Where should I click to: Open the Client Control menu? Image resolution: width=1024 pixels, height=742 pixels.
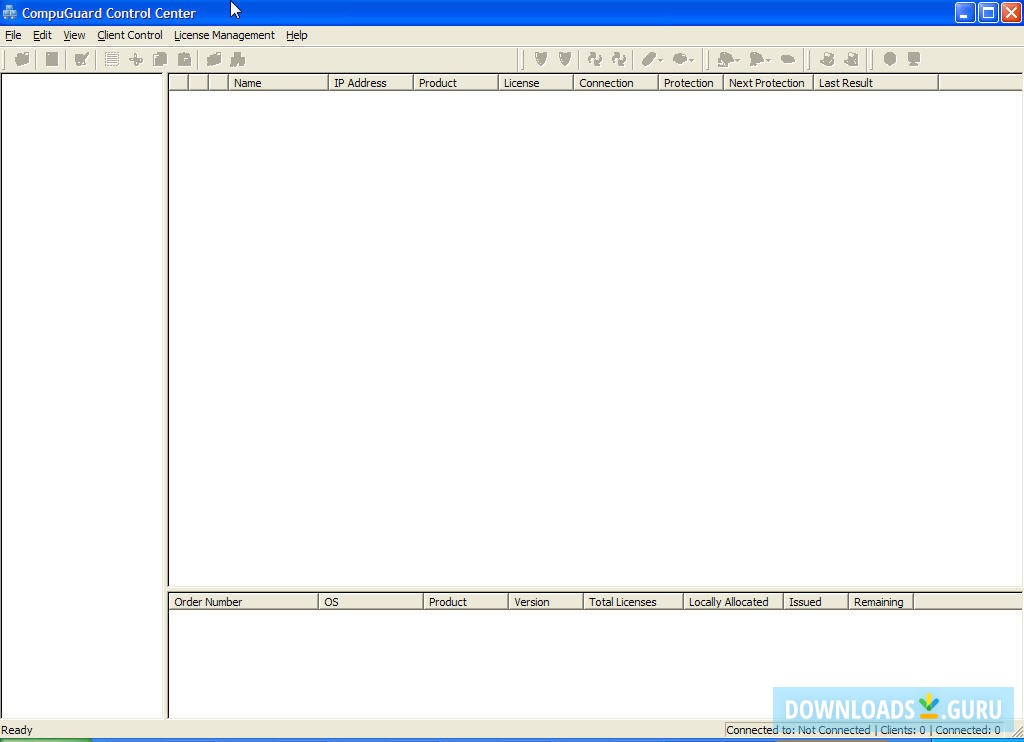click(129, 34)
